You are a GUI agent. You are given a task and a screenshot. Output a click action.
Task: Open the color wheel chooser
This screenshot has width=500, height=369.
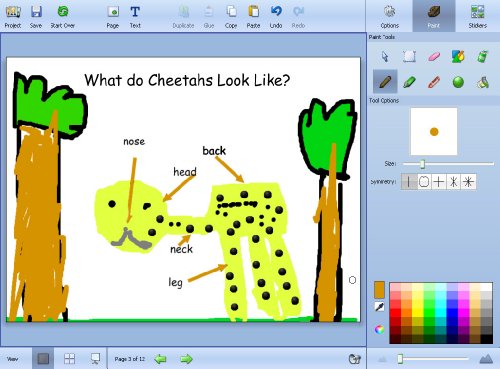(x=379, y=329)
